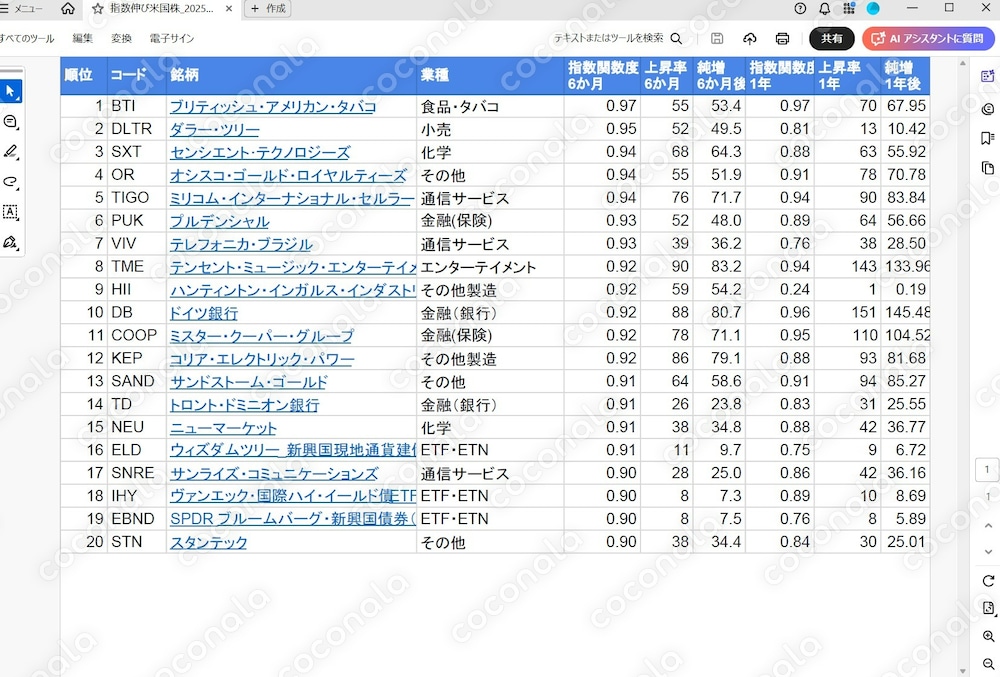Print the document via printer icon
The height and width of the screenshot is (677, 1000).
783,39
